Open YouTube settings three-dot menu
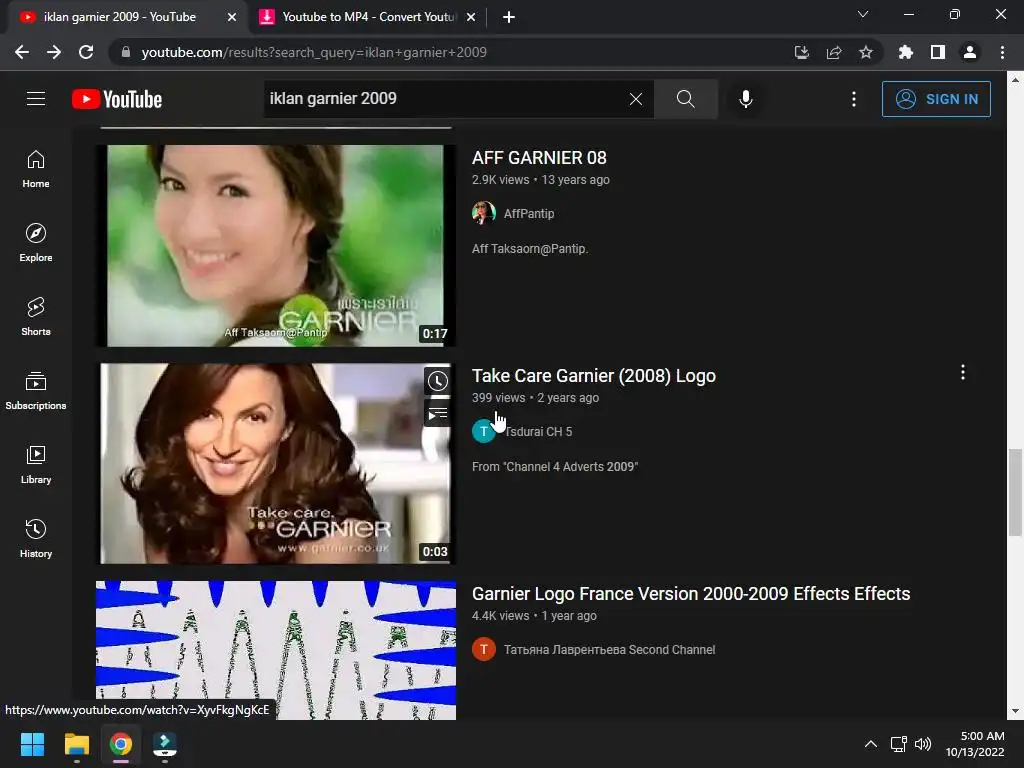This screenshot has height=768, width=1024. click(854, 99)
